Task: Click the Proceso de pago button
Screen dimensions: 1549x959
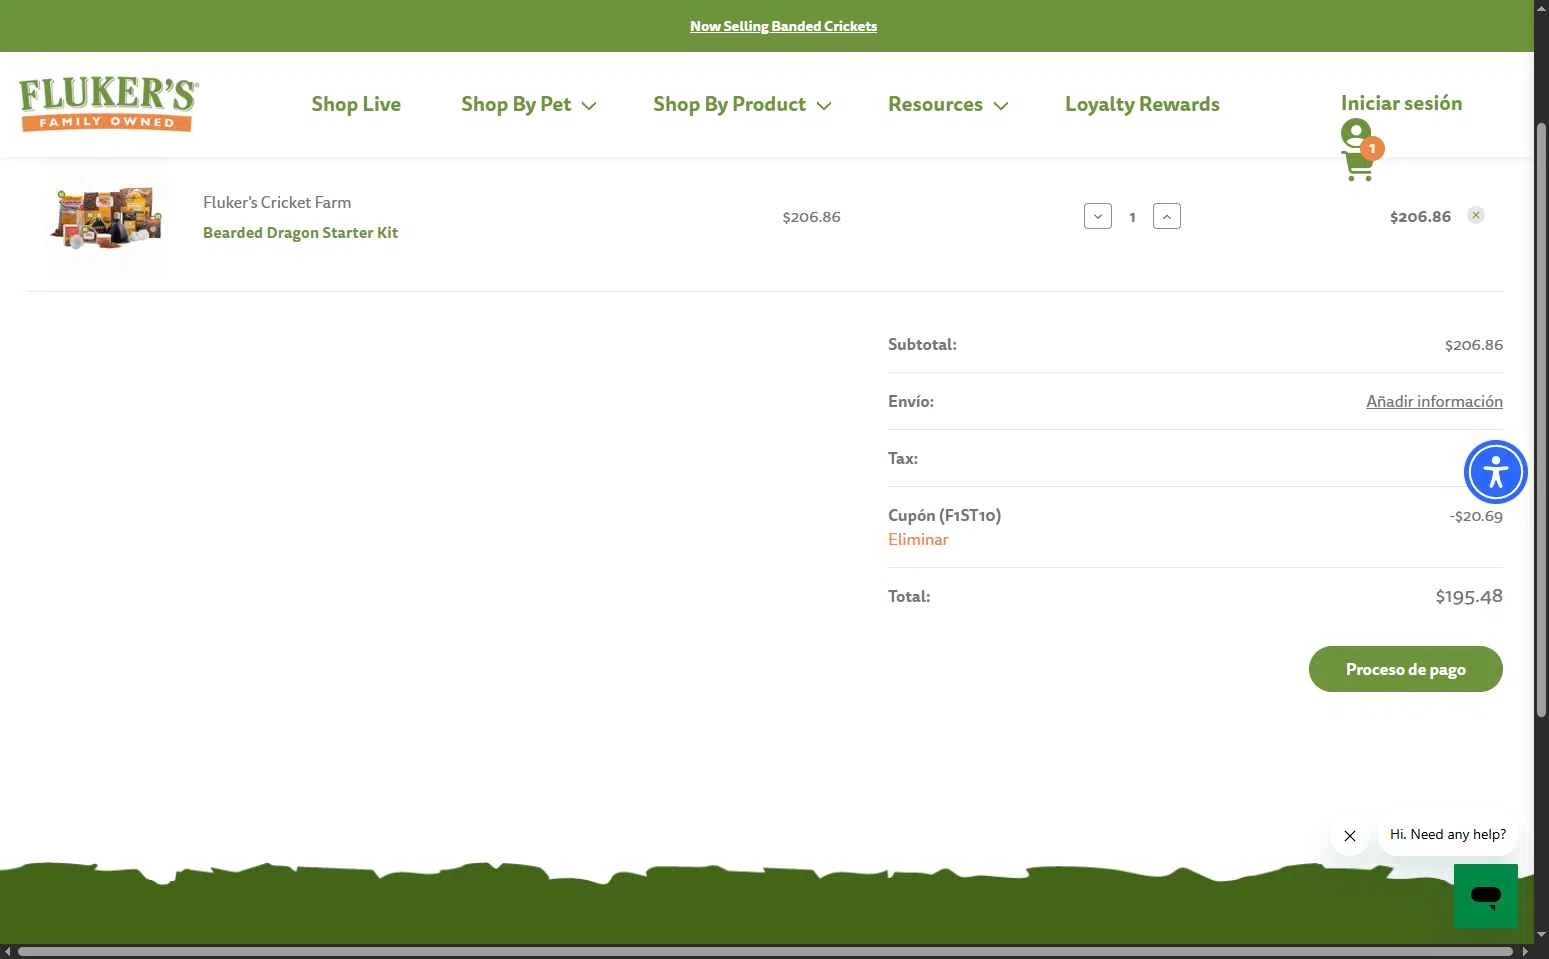Action: (x=1405, y=669)
